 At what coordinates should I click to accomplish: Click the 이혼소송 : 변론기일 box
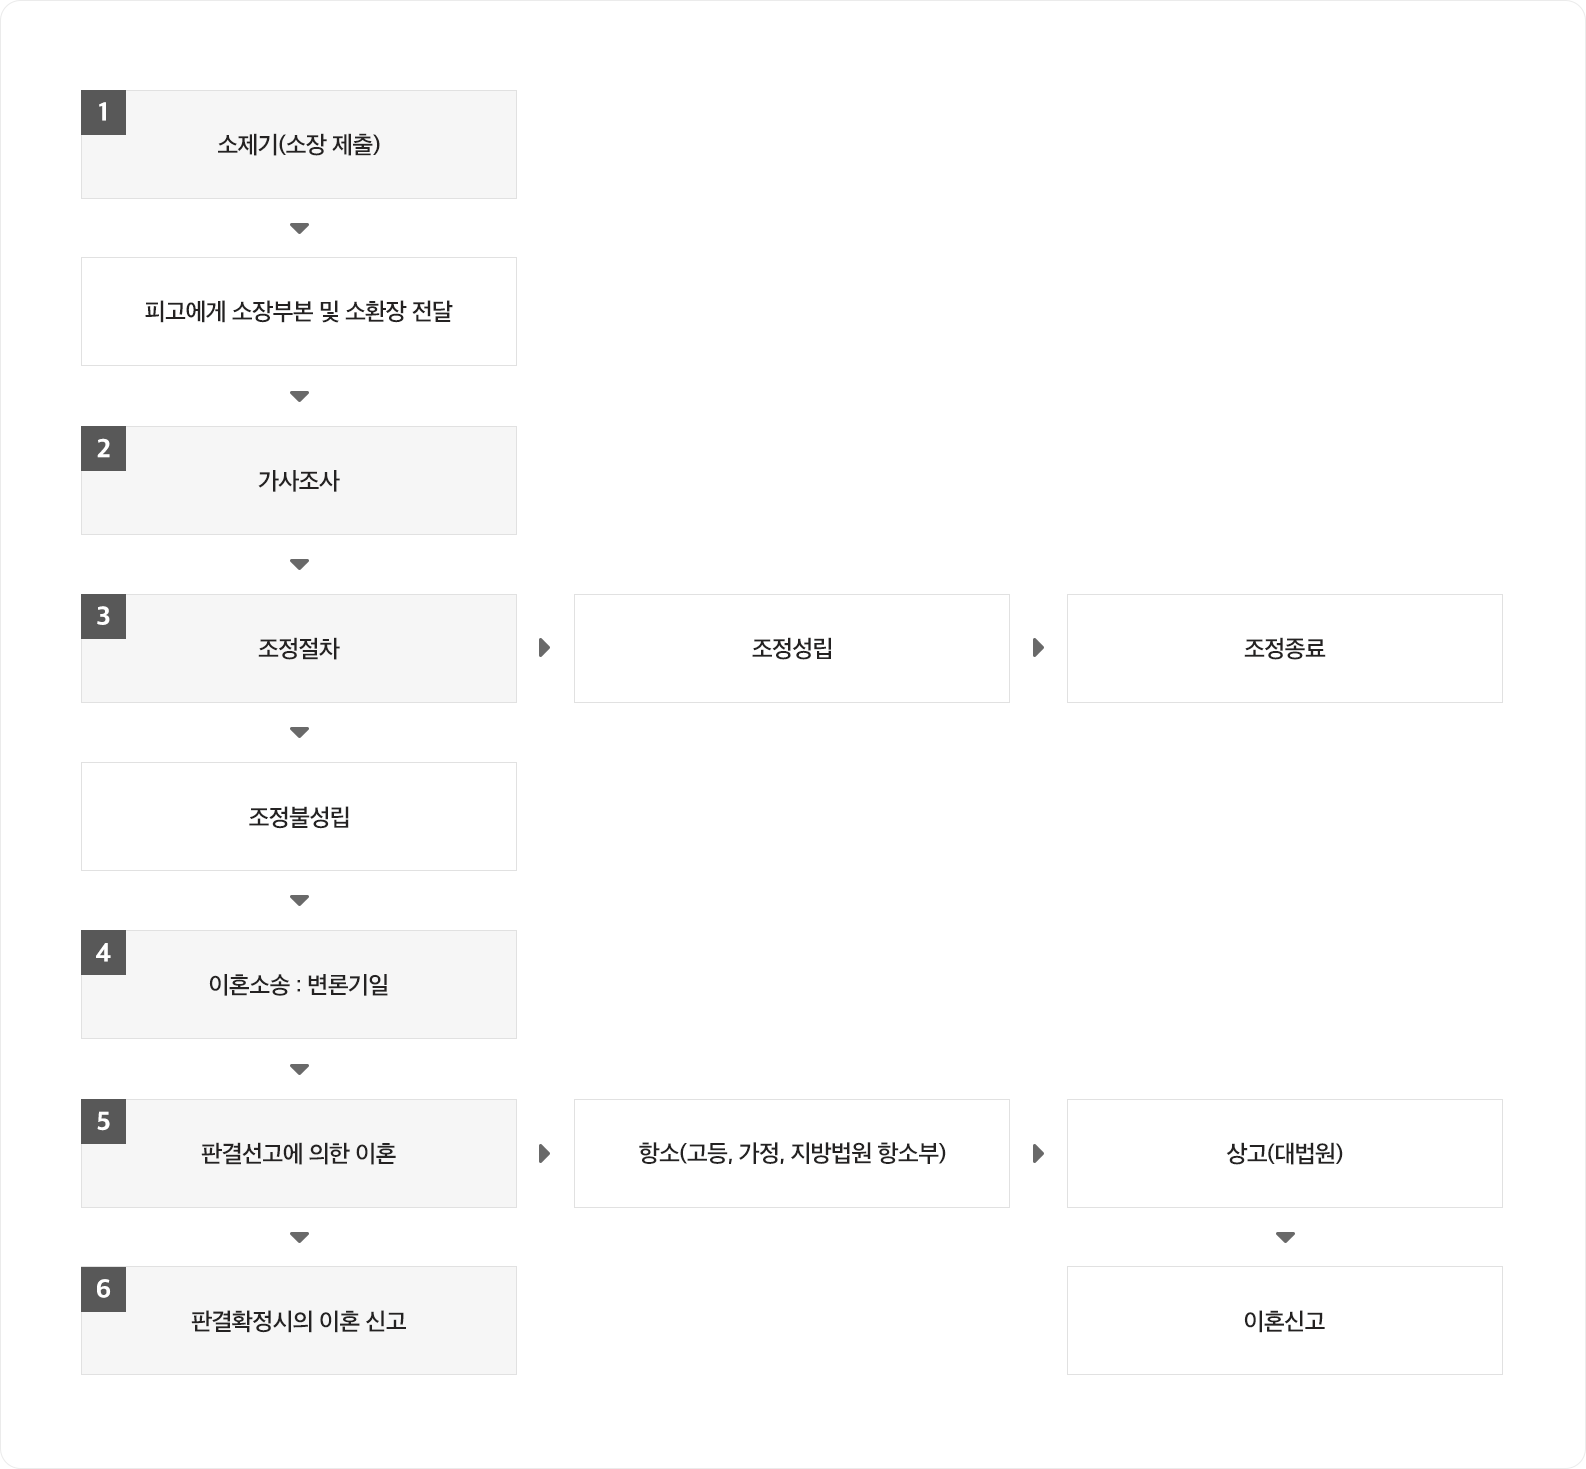point(299,985)
